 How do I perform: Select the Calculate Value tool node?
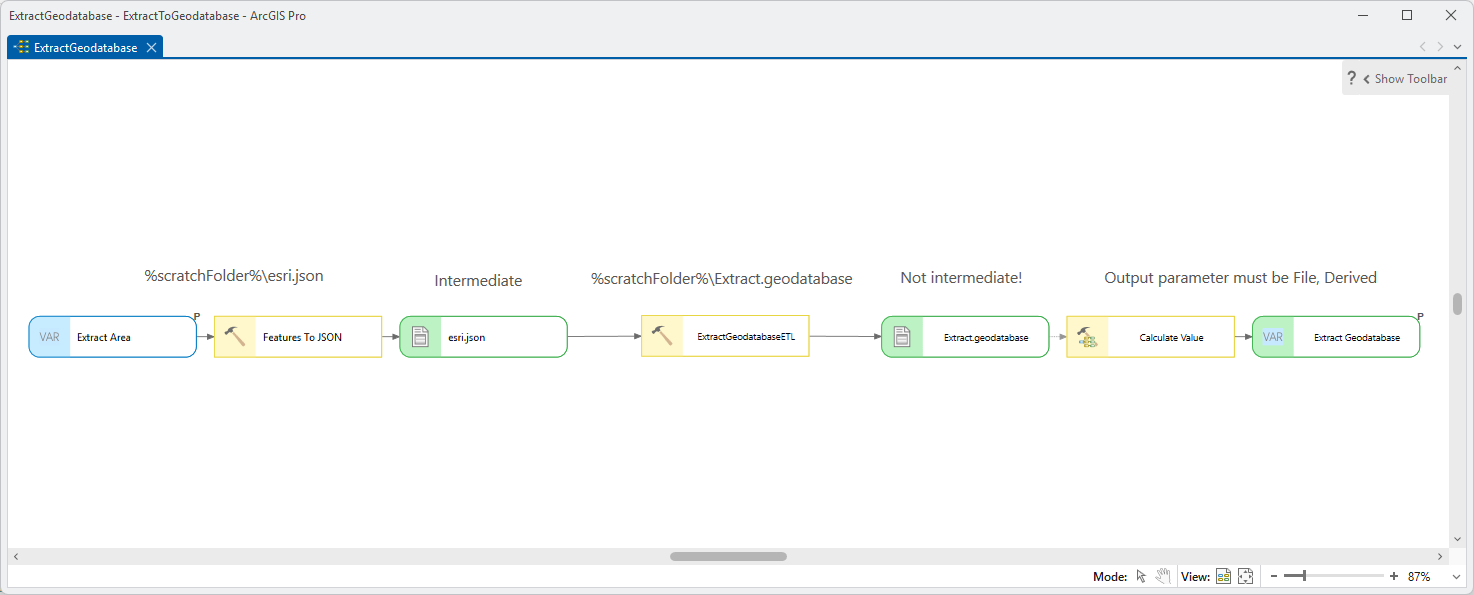click(1150, 337)
